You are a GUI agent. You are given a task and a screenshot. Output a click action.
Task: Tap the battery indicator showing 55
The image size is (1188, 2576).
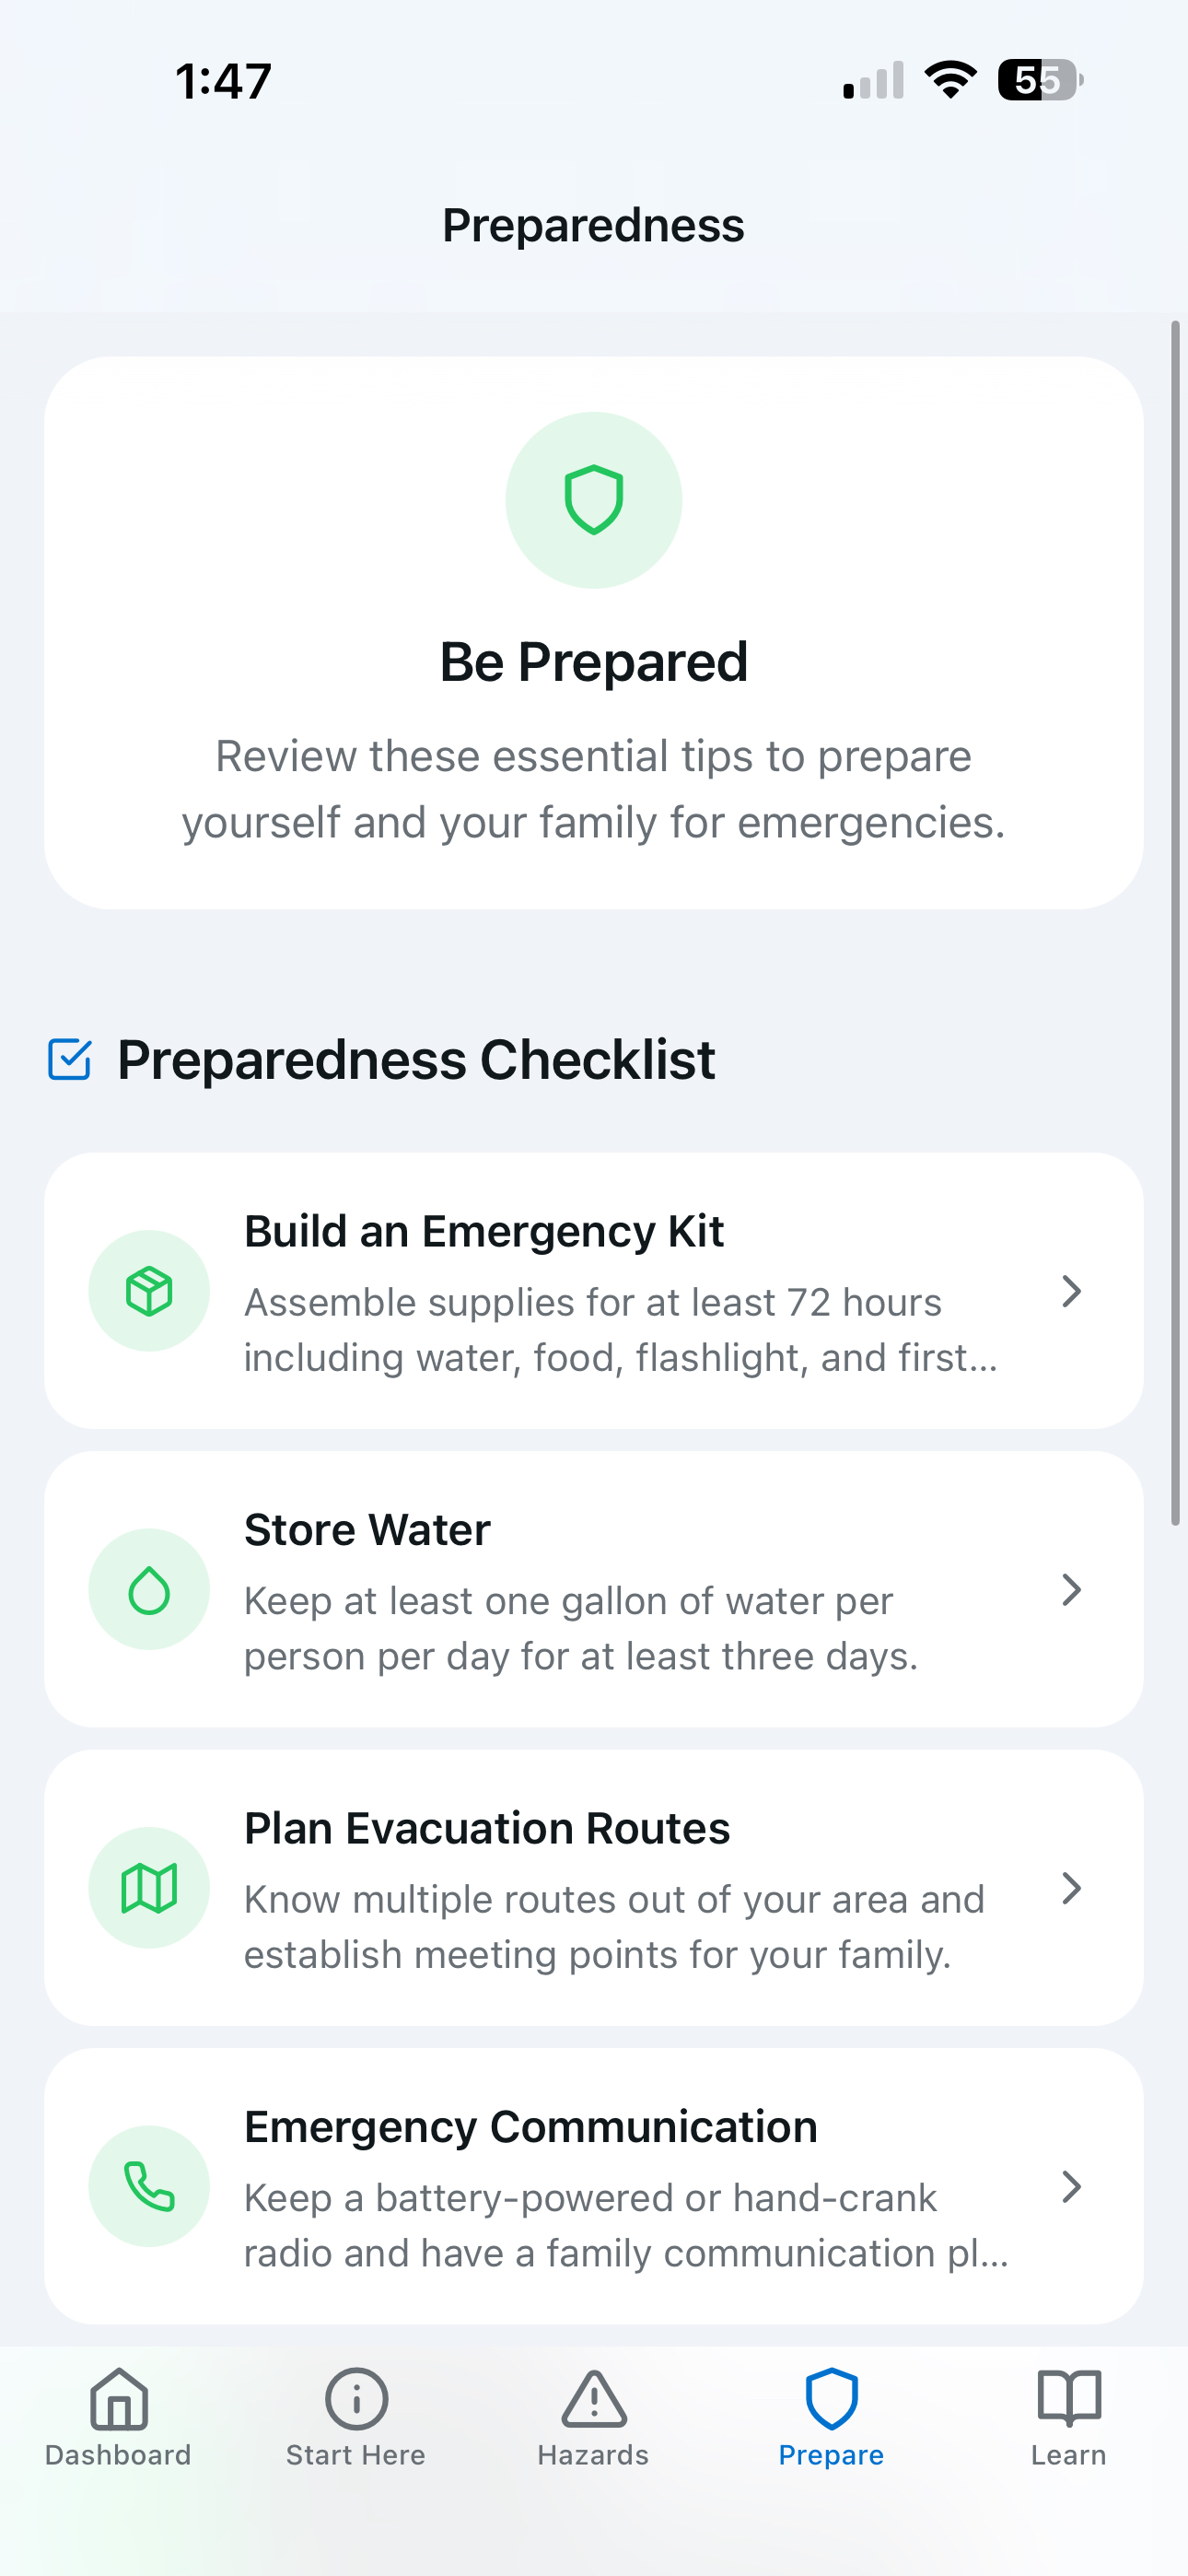[1040, 80]
